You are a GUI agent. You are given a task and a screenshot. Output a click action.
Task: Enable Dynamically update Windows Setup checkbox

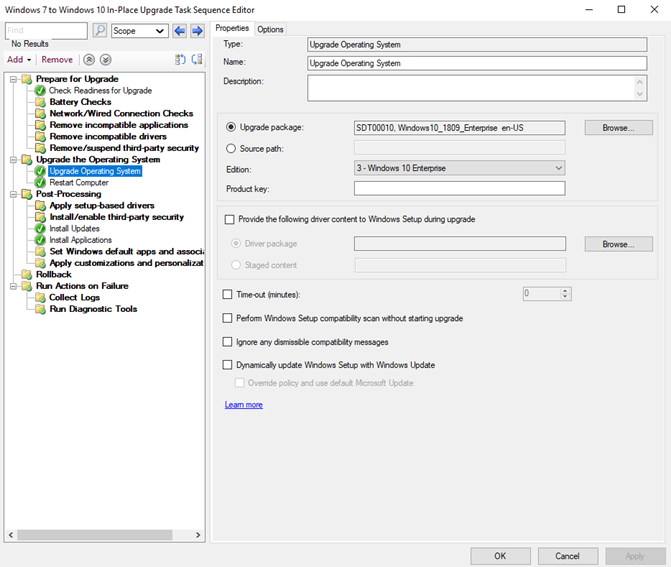[x=227, y=365]
